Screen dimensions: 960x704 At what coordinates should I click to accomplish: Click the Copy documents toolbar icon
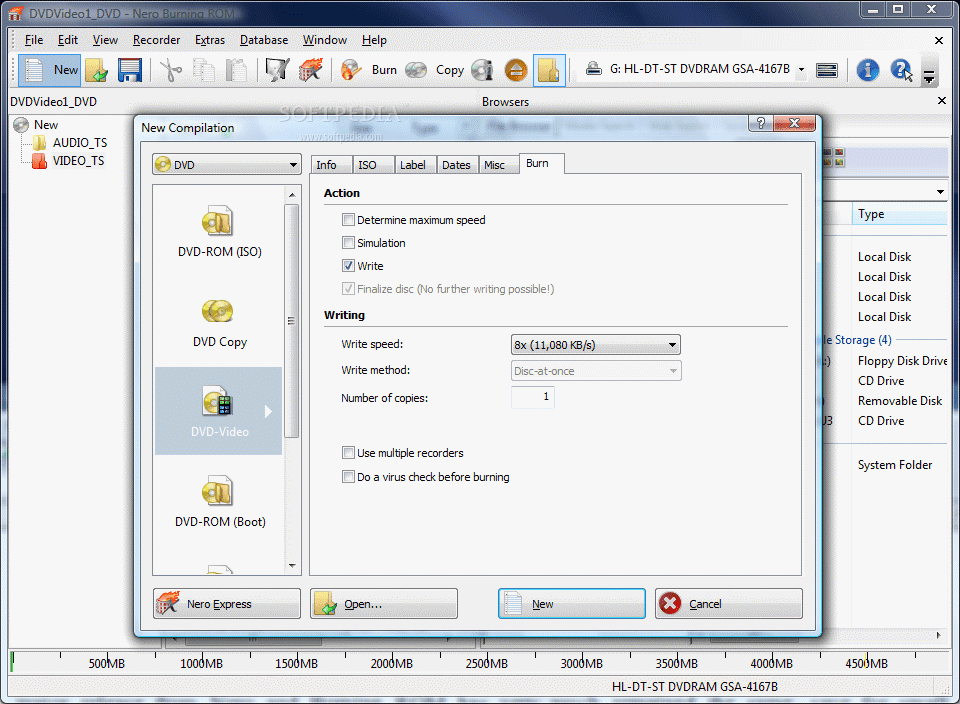point(203,70)
